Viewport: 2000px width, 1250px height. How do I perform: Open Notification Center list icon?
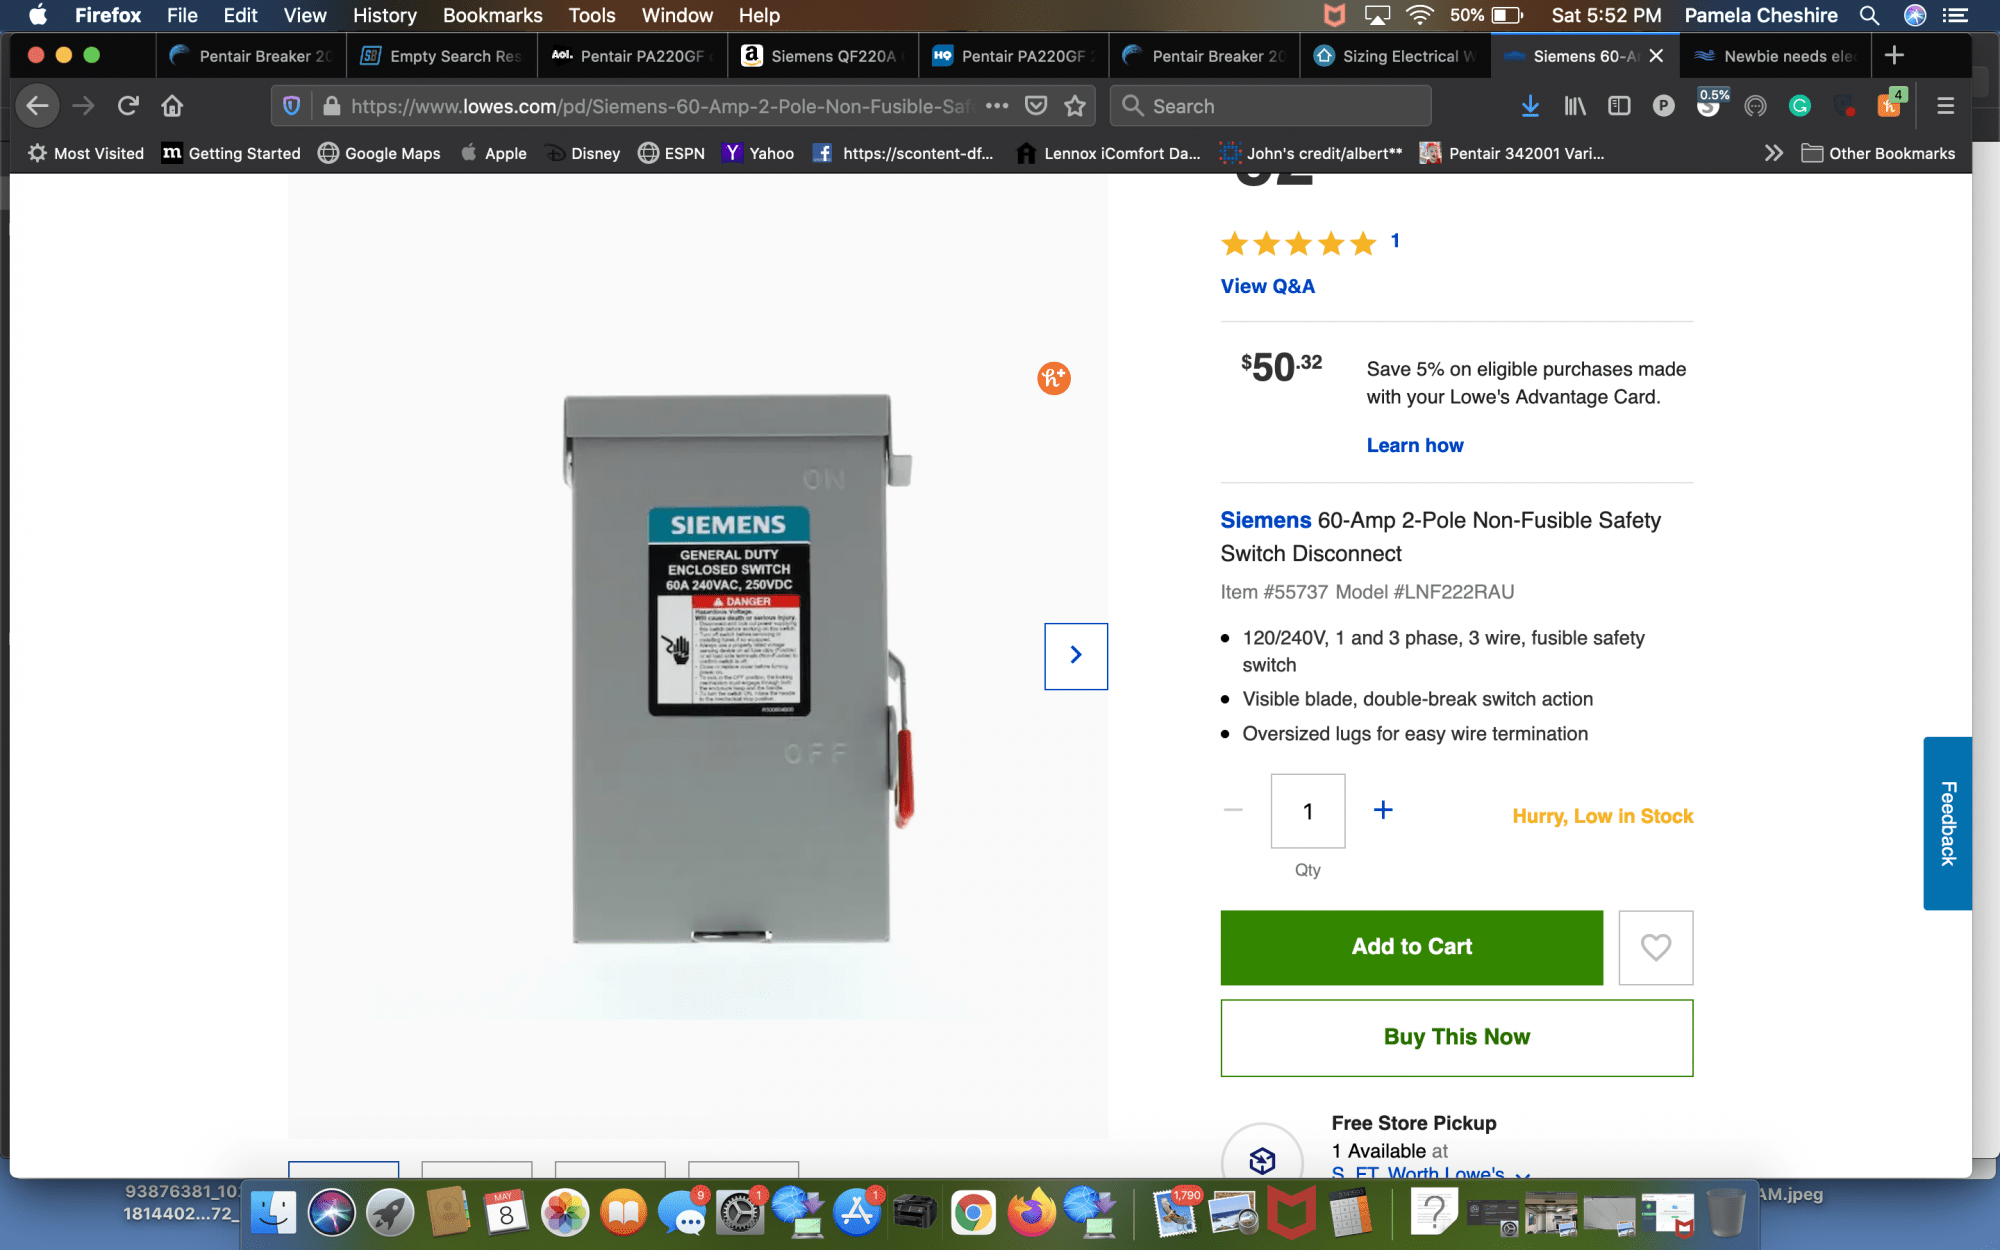click(x=1954, y=15)
